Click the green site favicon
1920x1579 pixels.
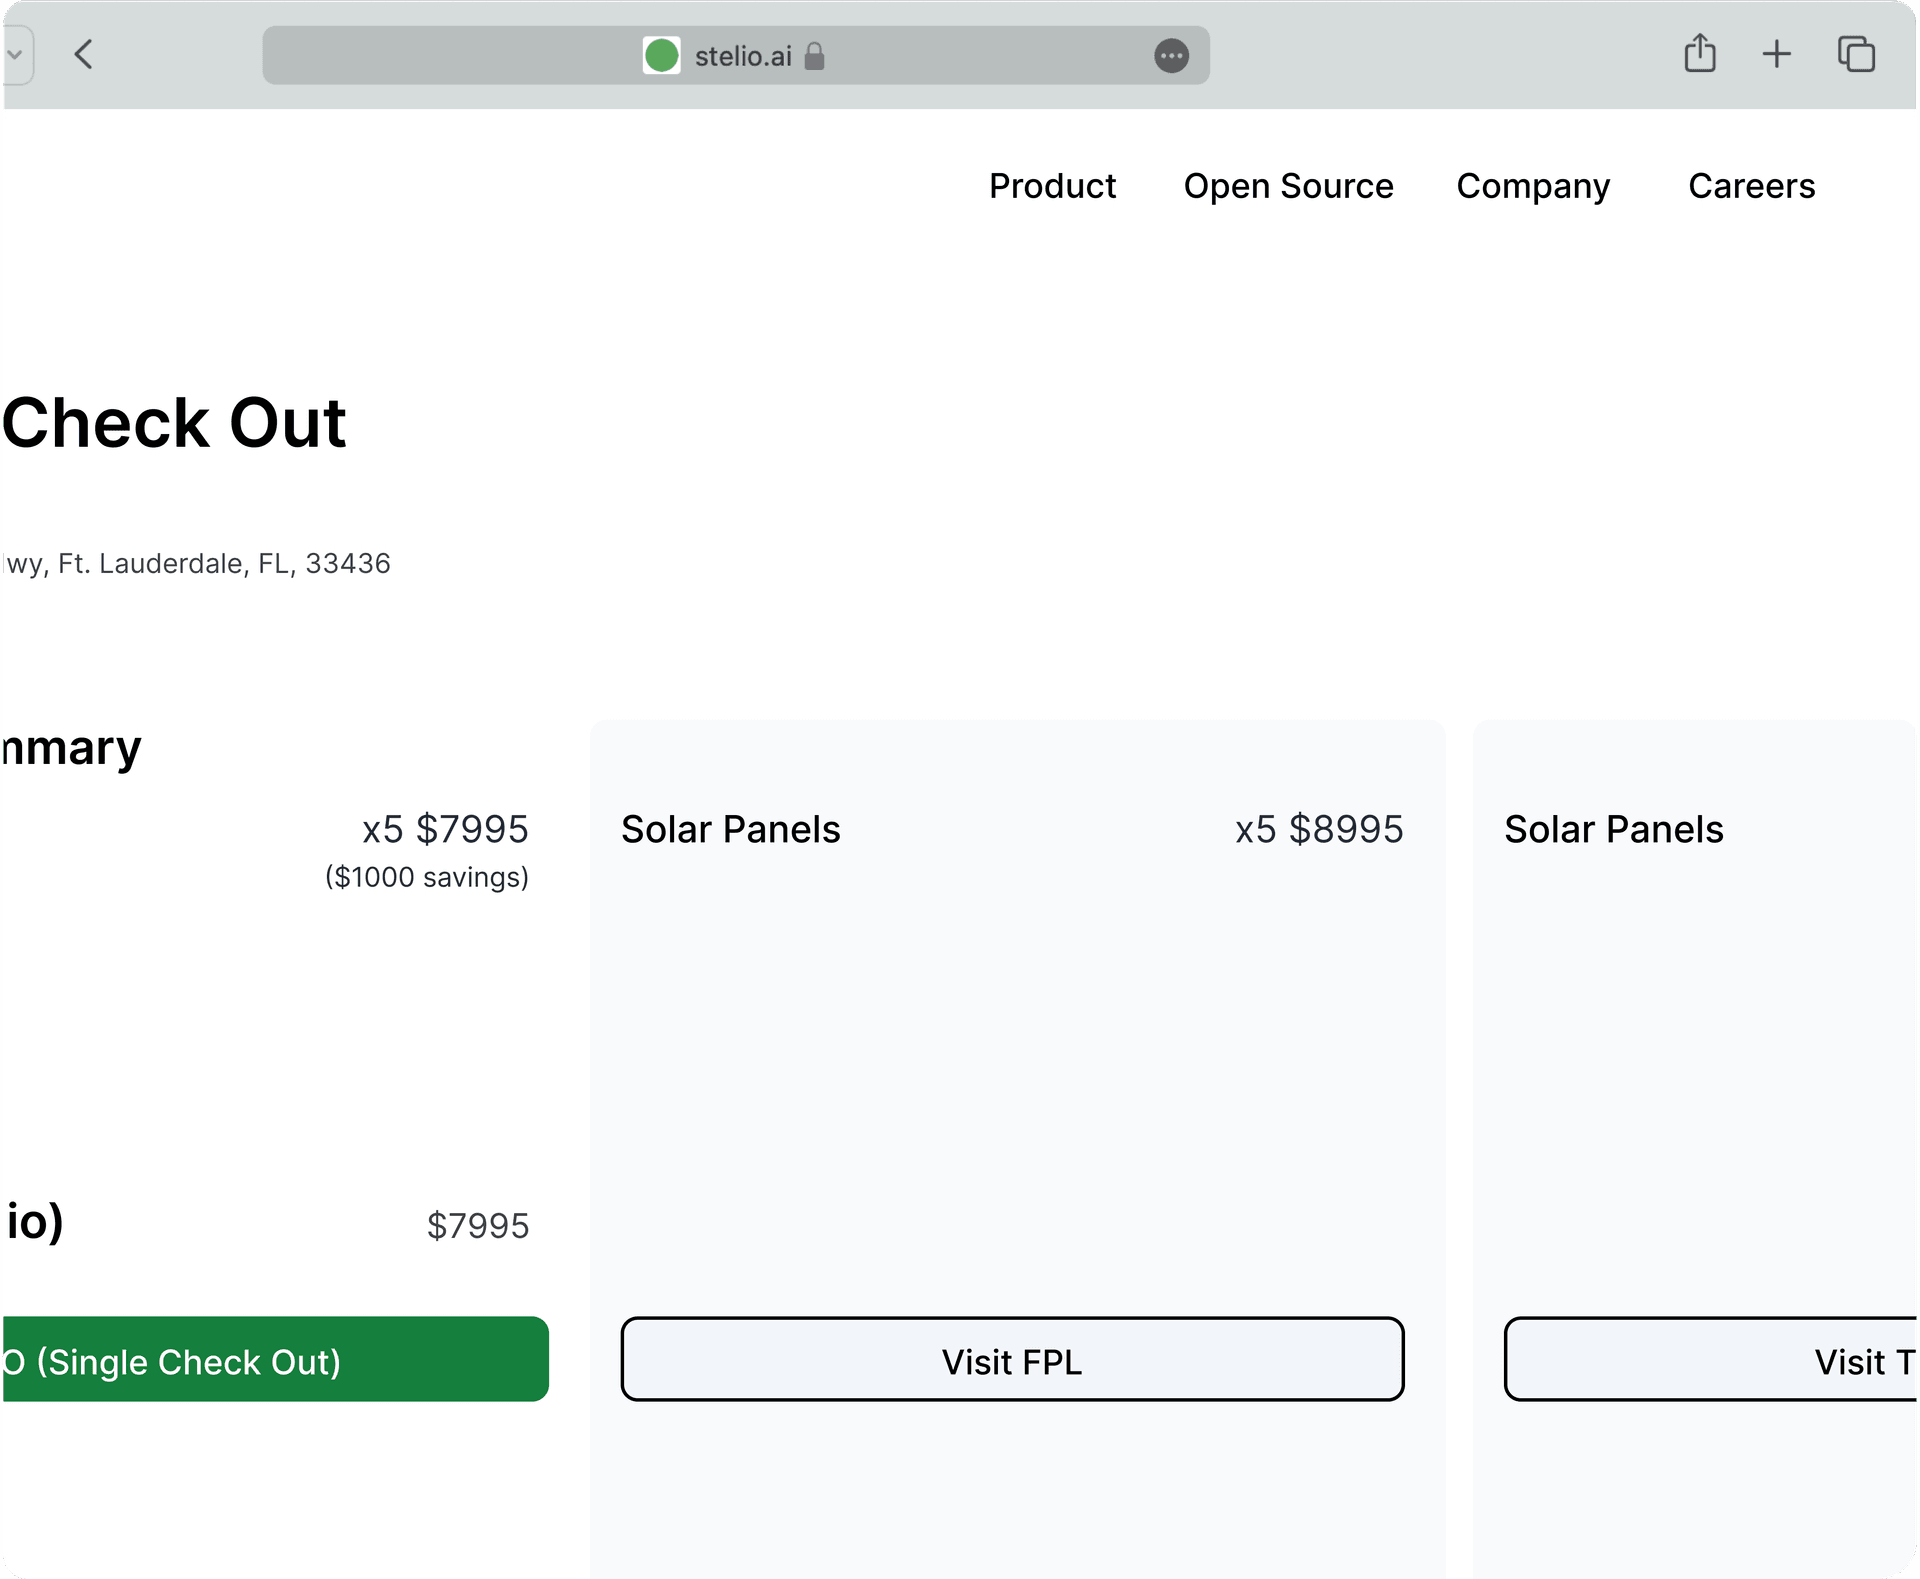(661, 56)
